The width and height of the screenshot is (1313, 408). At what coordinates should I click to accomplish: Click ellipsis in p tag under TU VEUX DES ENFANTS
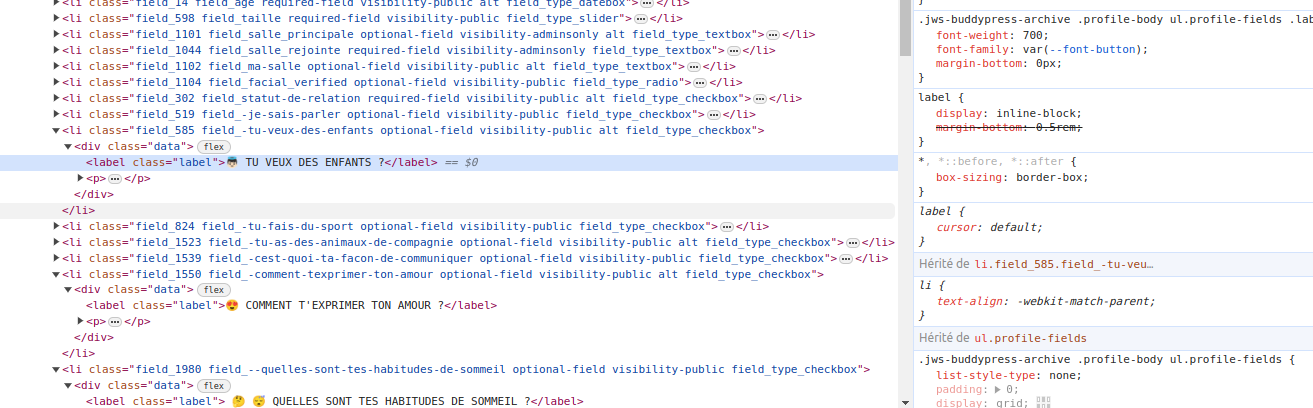(x=115, y=178)
